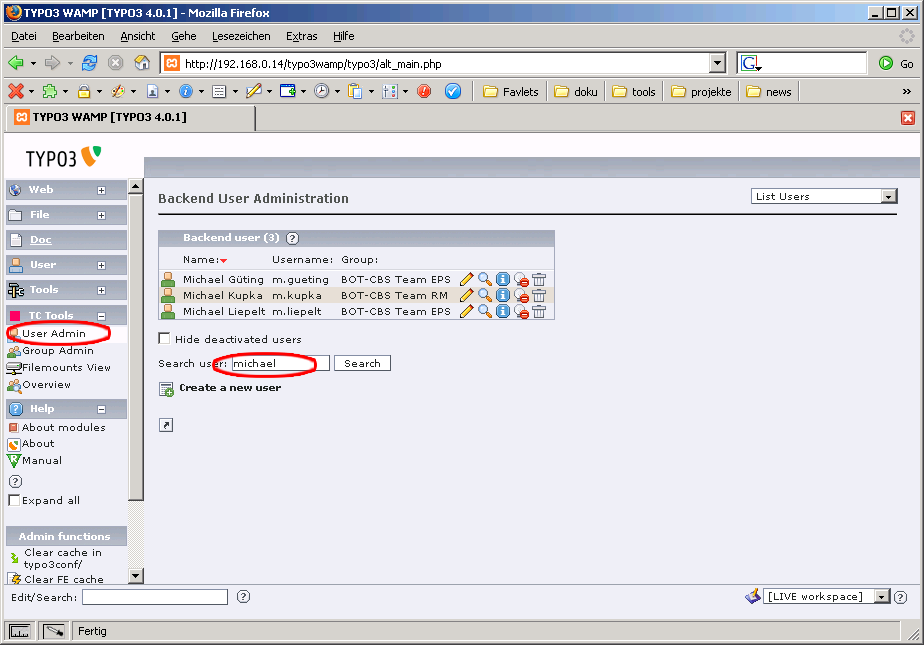The image size is (924, 645).
Task: Delete Michael Kupka via trash icon
Action: tap(539, 295)
